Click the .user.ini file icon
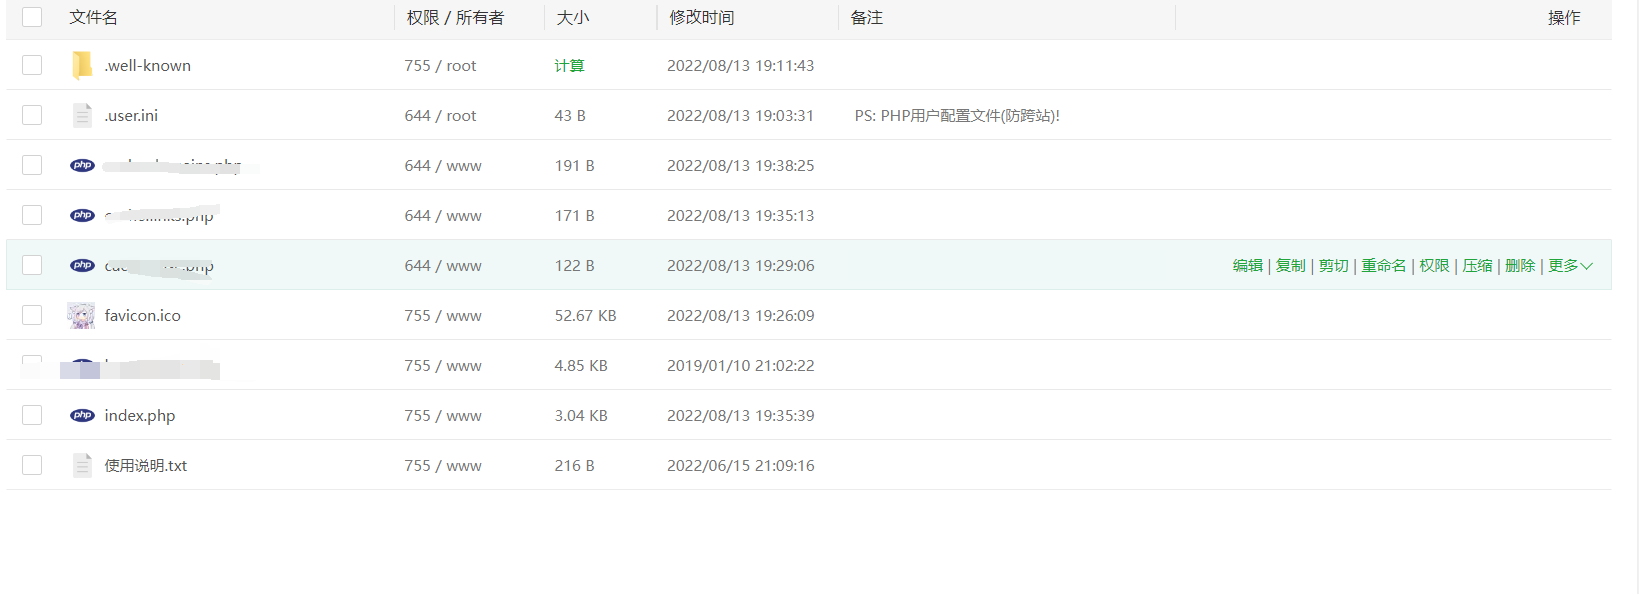The image size is (1639, 594). coord(82,115)
